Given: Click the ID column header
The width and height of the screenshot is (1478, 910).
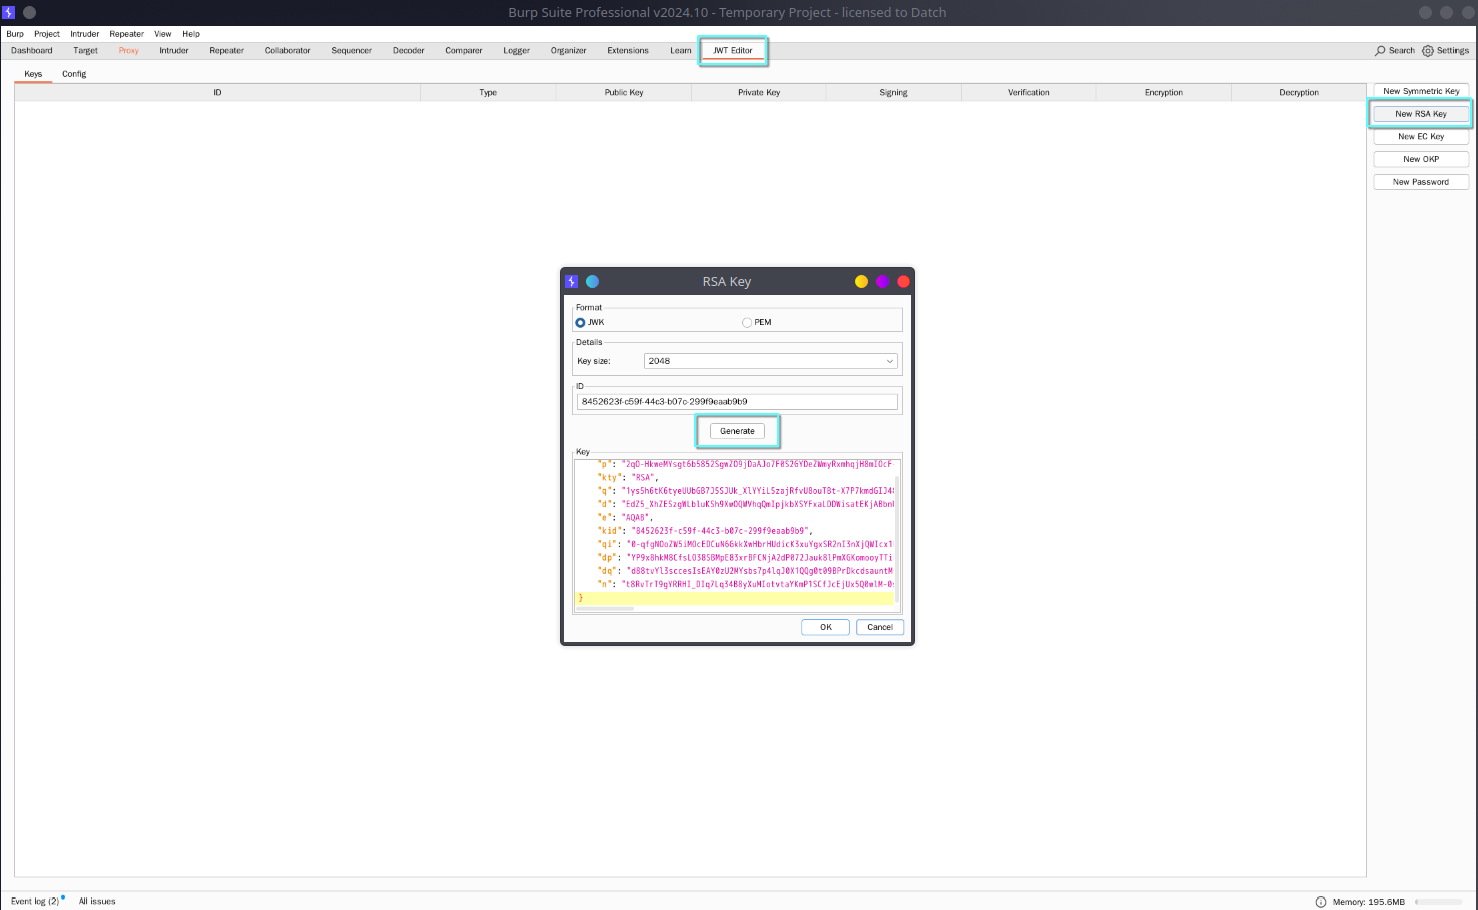Looking at the screenshot, I should pyautogui.click(x=217, y=92).
